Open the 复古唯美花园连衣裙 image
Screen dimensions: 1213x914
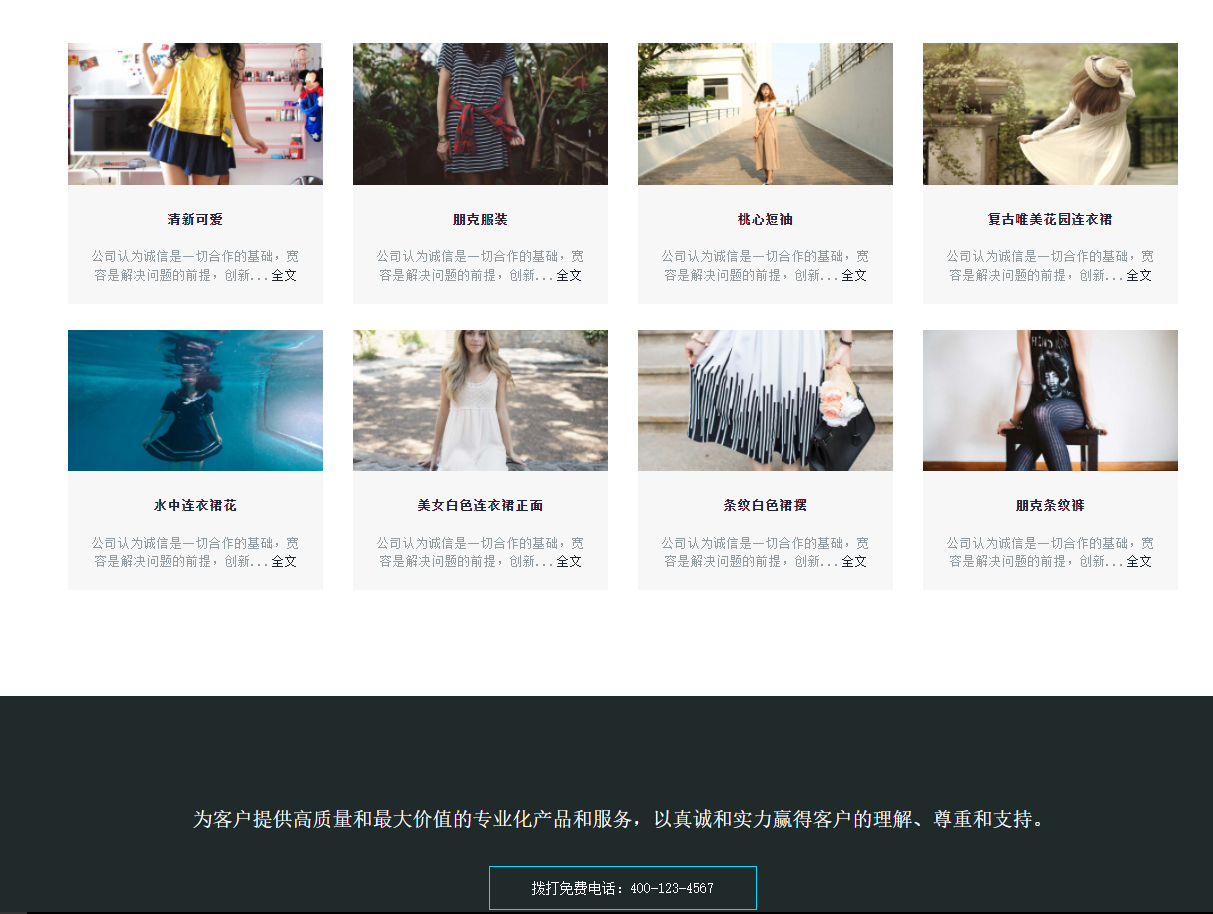(1050, 114)
